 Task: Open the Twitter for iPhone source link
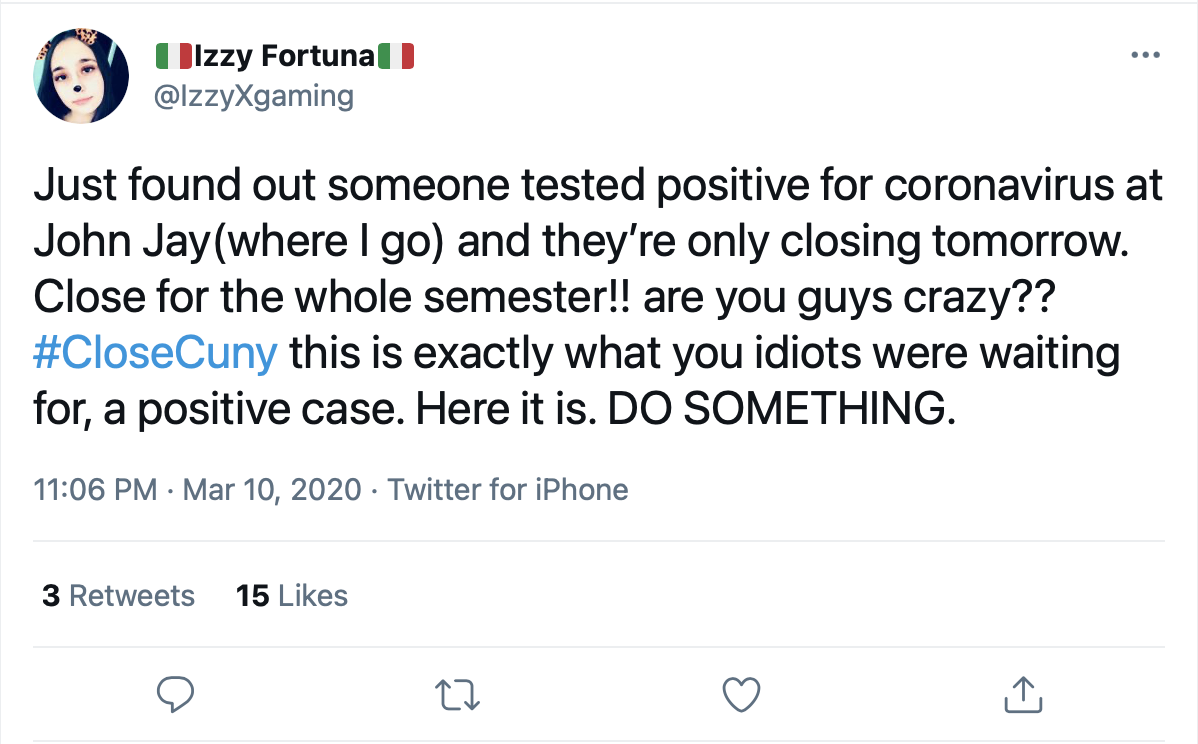tap(507, 490)
